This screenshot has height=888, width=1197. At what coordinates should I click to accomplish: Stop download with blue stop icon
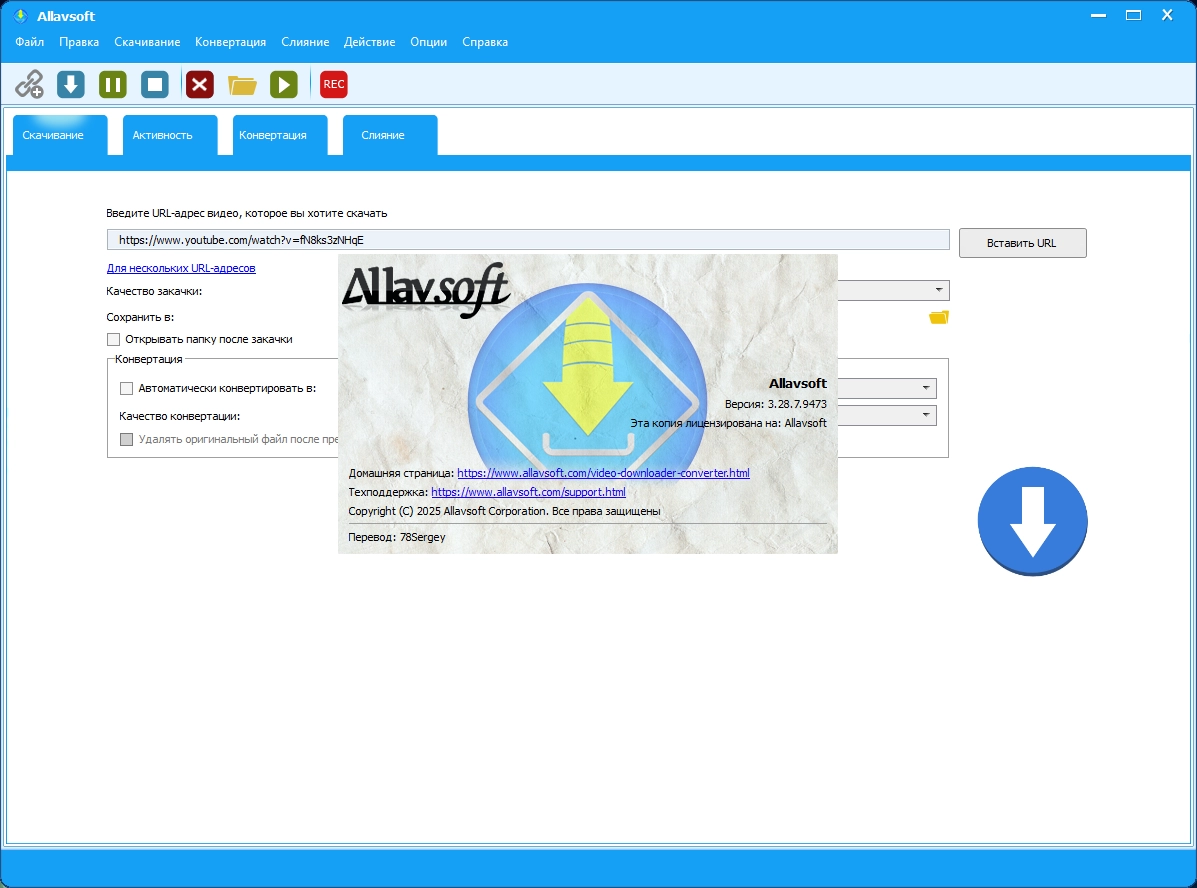click(x=155, y=84)
